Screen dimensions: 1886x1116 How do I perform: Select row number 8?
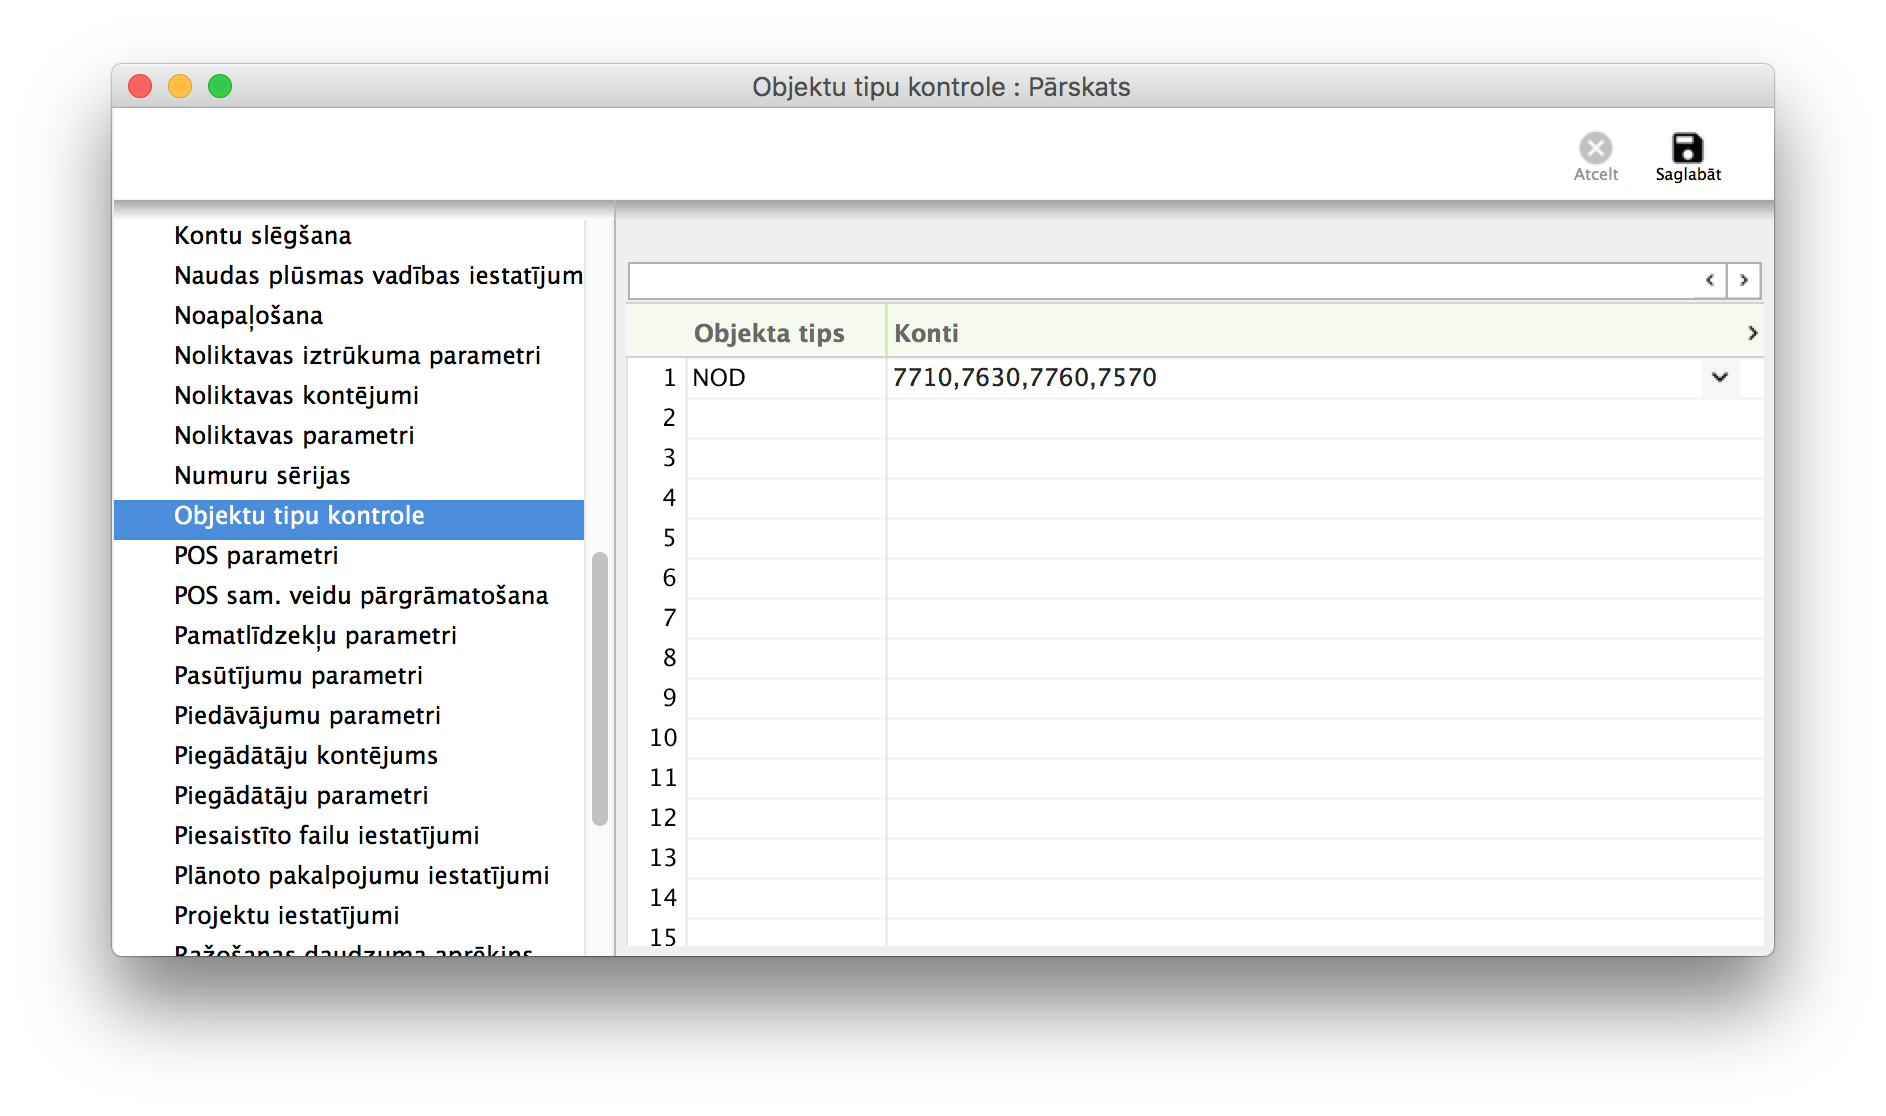click(669, 658)
